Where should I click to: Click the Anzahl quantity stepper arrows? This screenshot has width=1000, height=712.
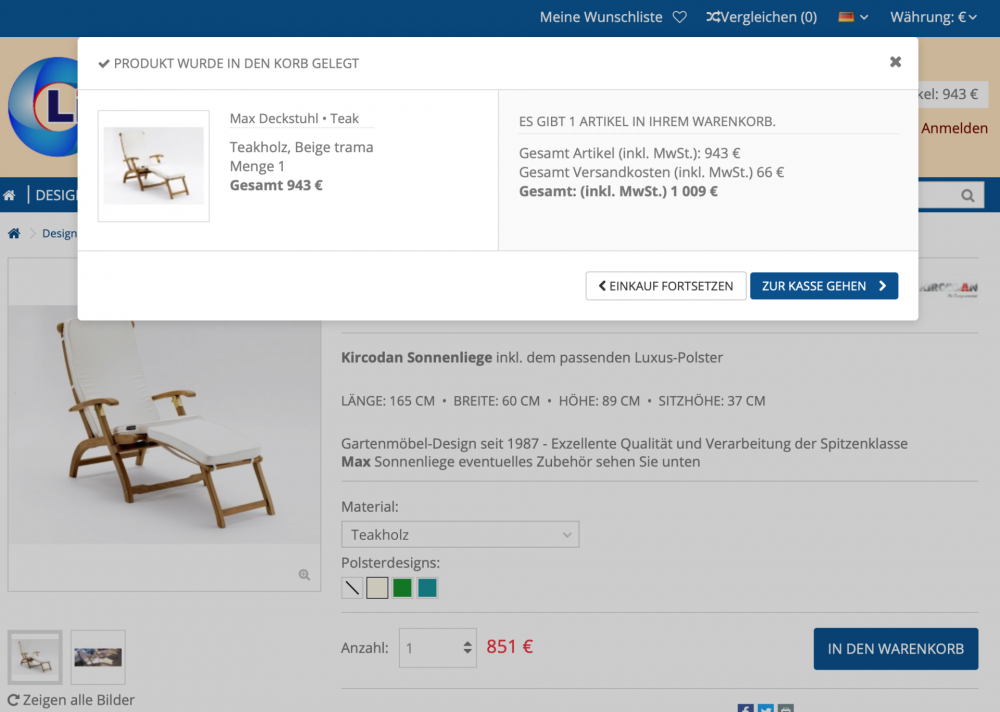tap(467, 648)
